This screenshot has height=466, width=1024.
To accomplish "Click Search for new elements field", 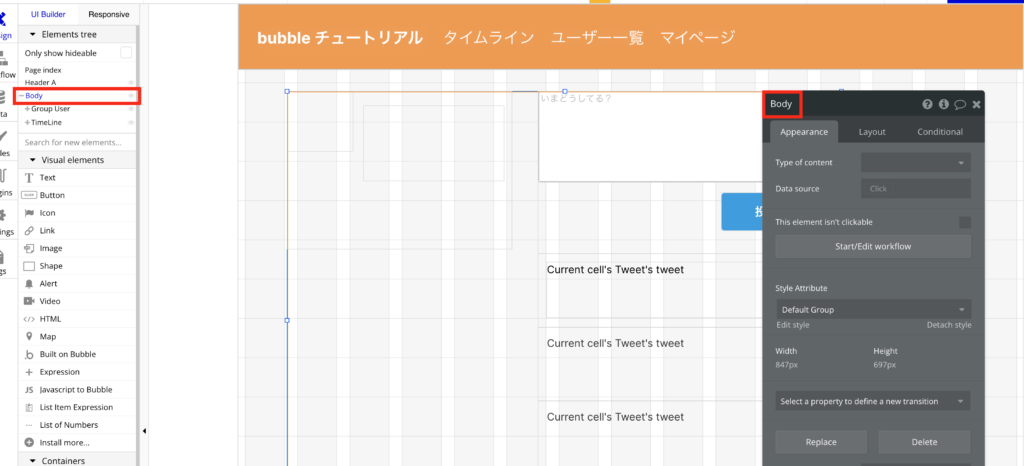I will (x=78, y=142).
